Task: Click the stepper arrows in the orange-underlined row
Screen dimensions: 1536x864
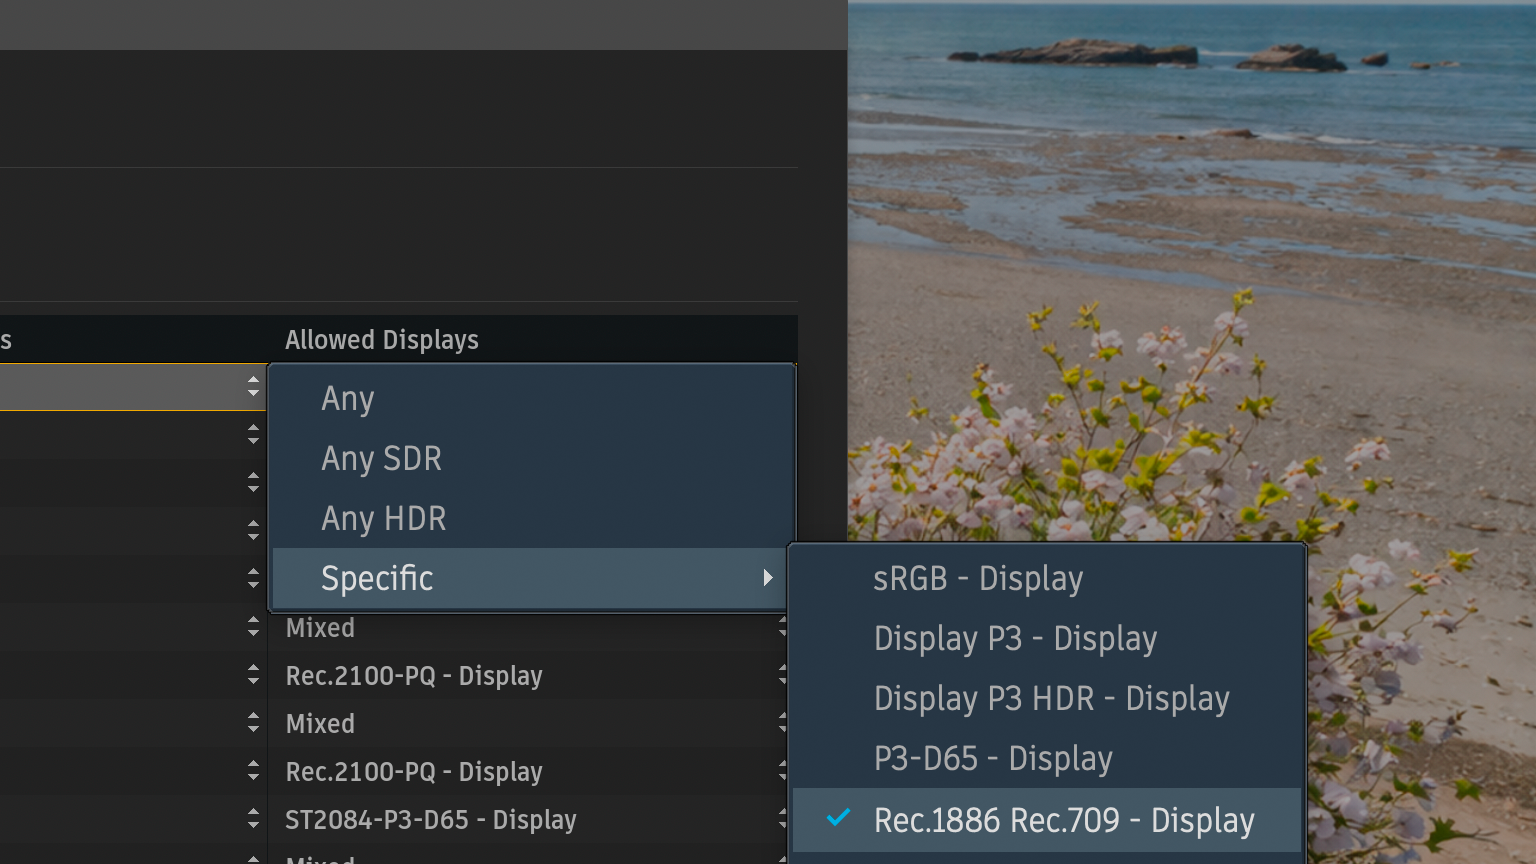Action: pos(253,387)
